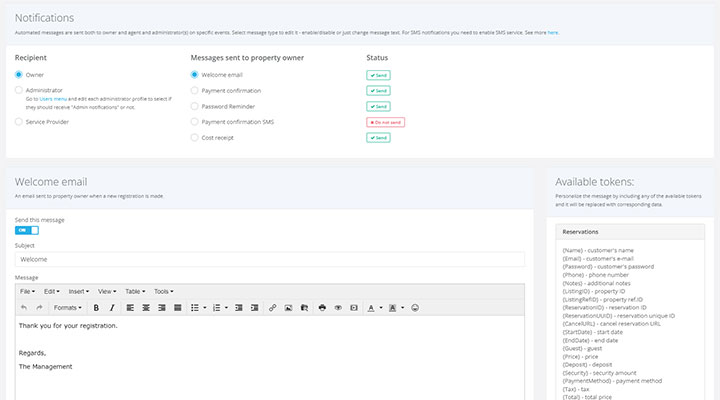Open the Table menu in editor
Screen dimensions: 720x400
pyautogui.click(x=135, y=292)
